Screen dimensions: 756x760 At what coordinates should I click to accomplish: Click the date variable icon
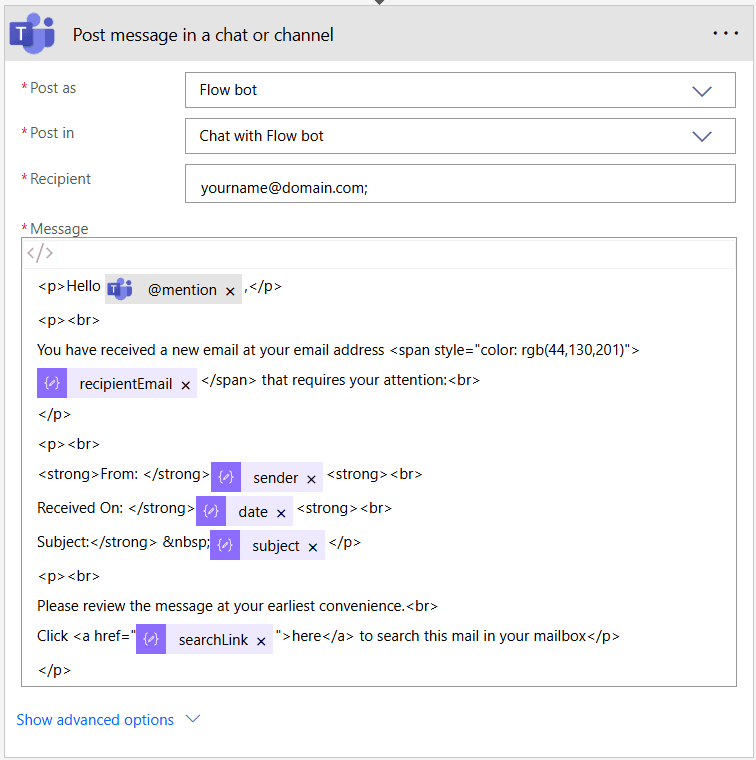(x=211, y=511)
